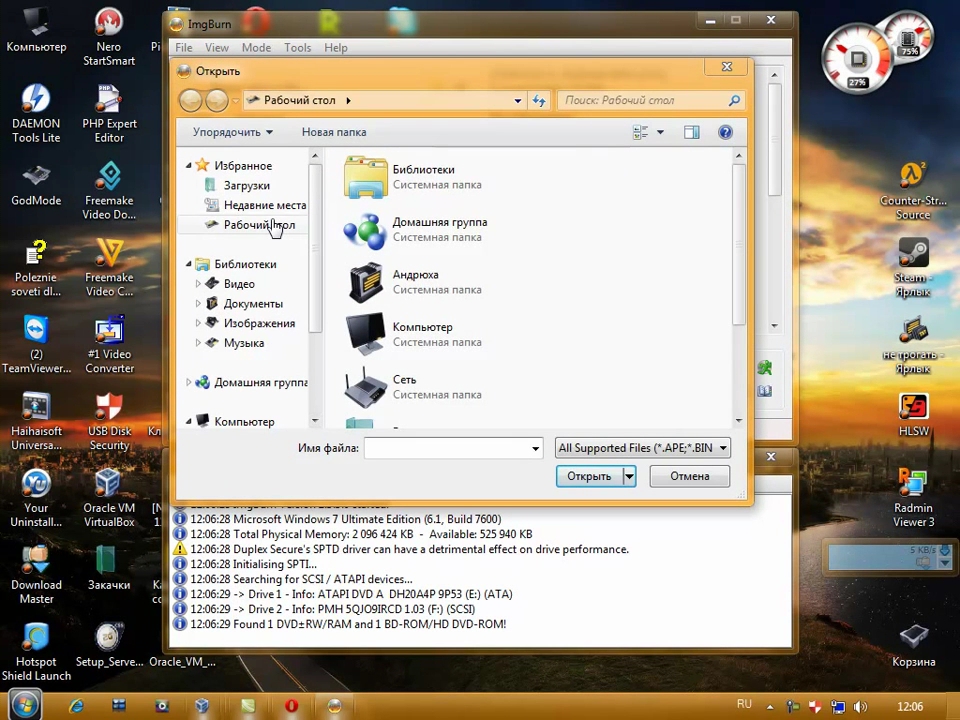This screenshot has height=720, width=960.
Task: Click the Help icon in the dialog toolbar
Action: [x=725, y=132]
